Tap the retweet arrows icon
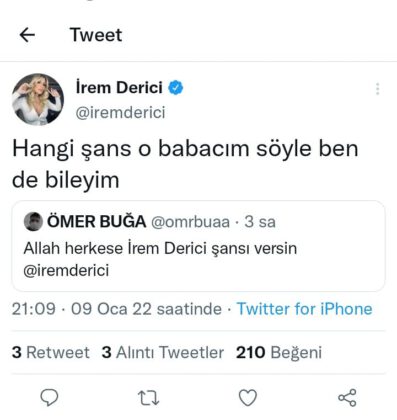Screen dimensions: 397x420 (148, 398)
